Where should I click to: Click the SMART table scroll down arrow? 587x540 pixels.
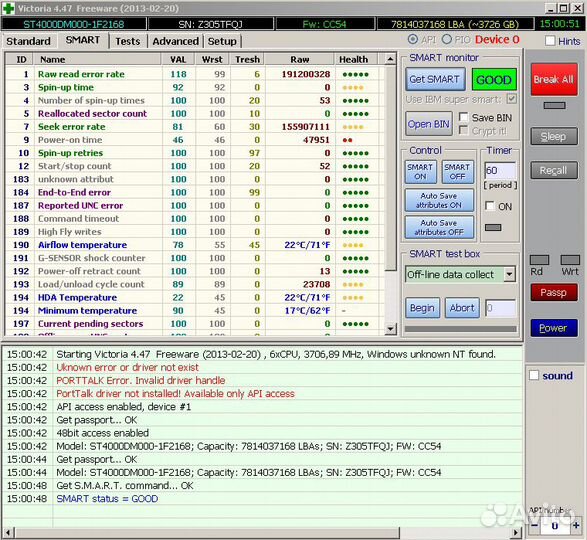coord(390,329)
